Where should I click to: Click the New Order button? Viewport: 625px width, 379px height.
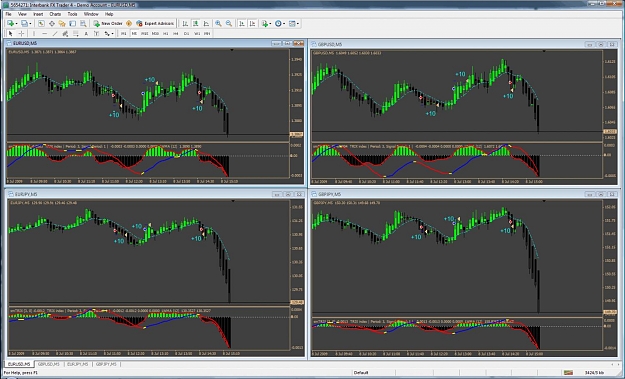tap(108, 24)
